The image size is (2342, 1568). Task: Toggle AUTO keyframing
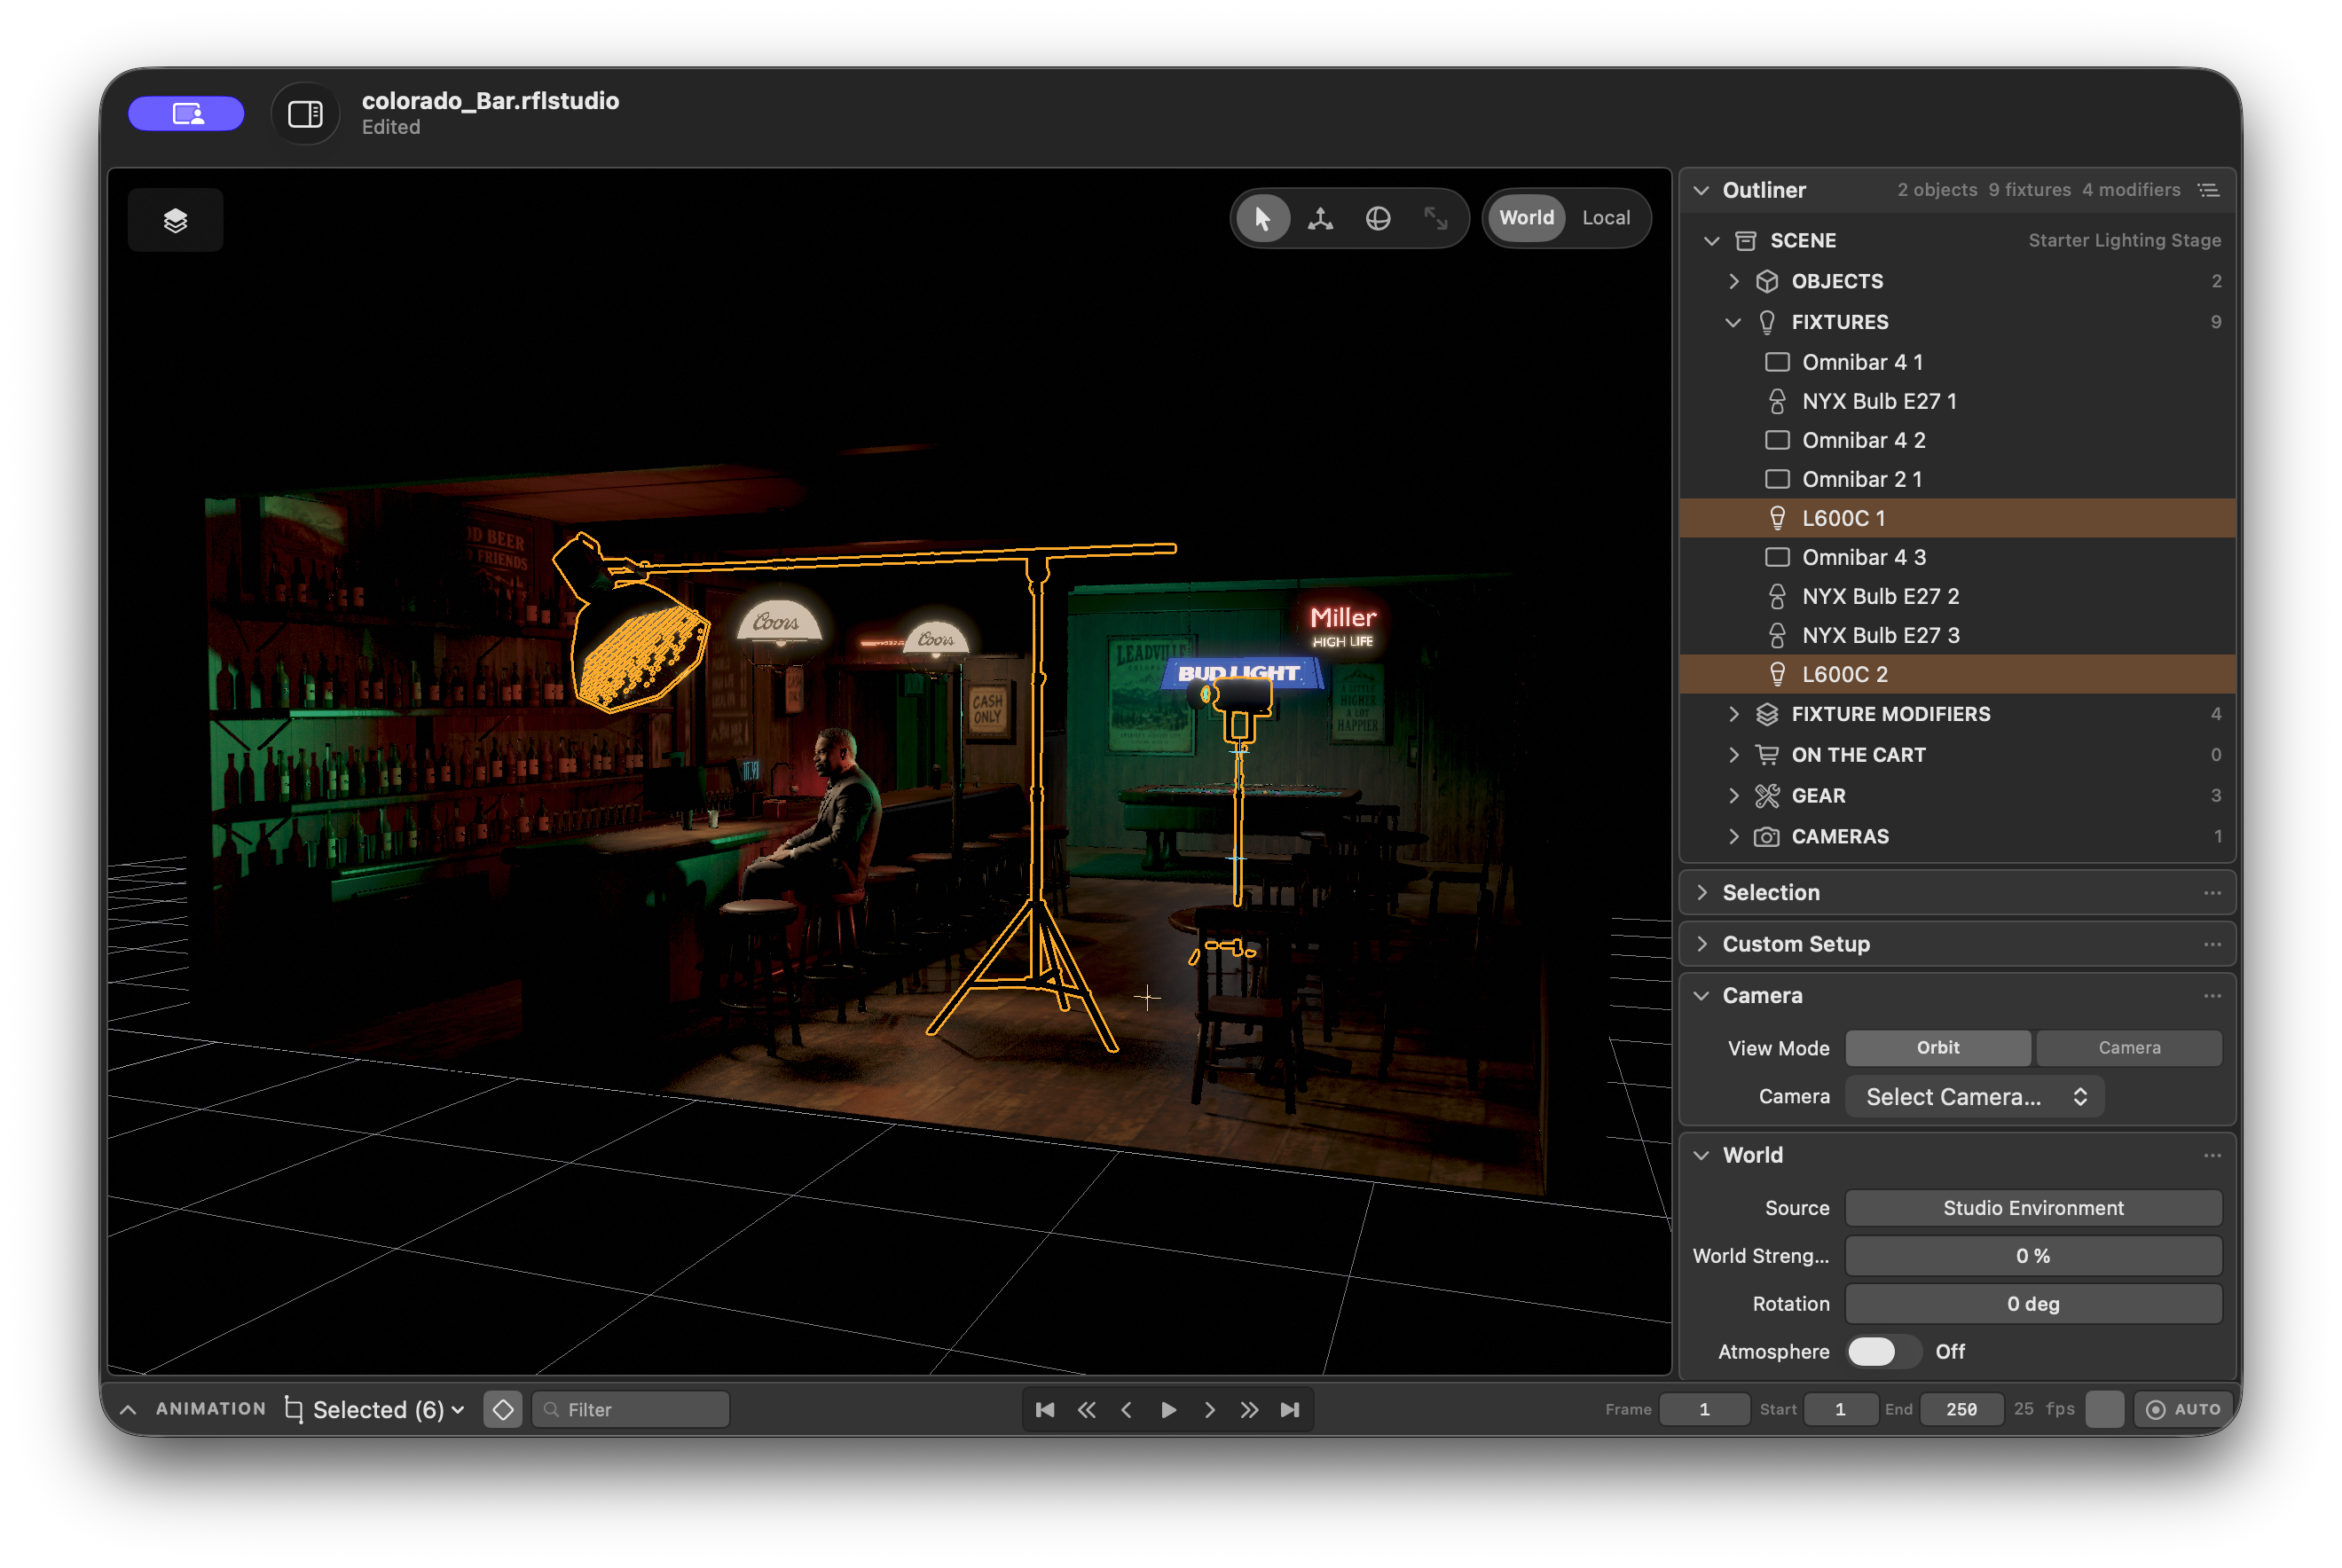2183,1409
